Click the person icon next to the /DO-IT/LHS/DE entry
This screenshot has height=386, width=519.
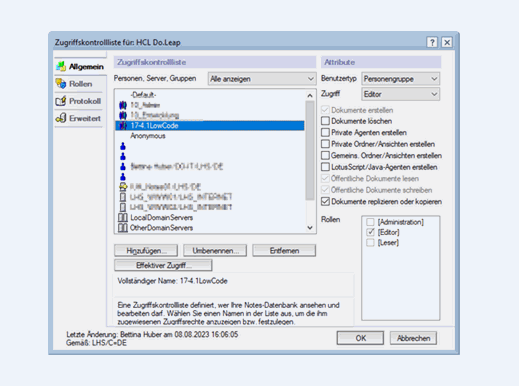coord(123,166)
